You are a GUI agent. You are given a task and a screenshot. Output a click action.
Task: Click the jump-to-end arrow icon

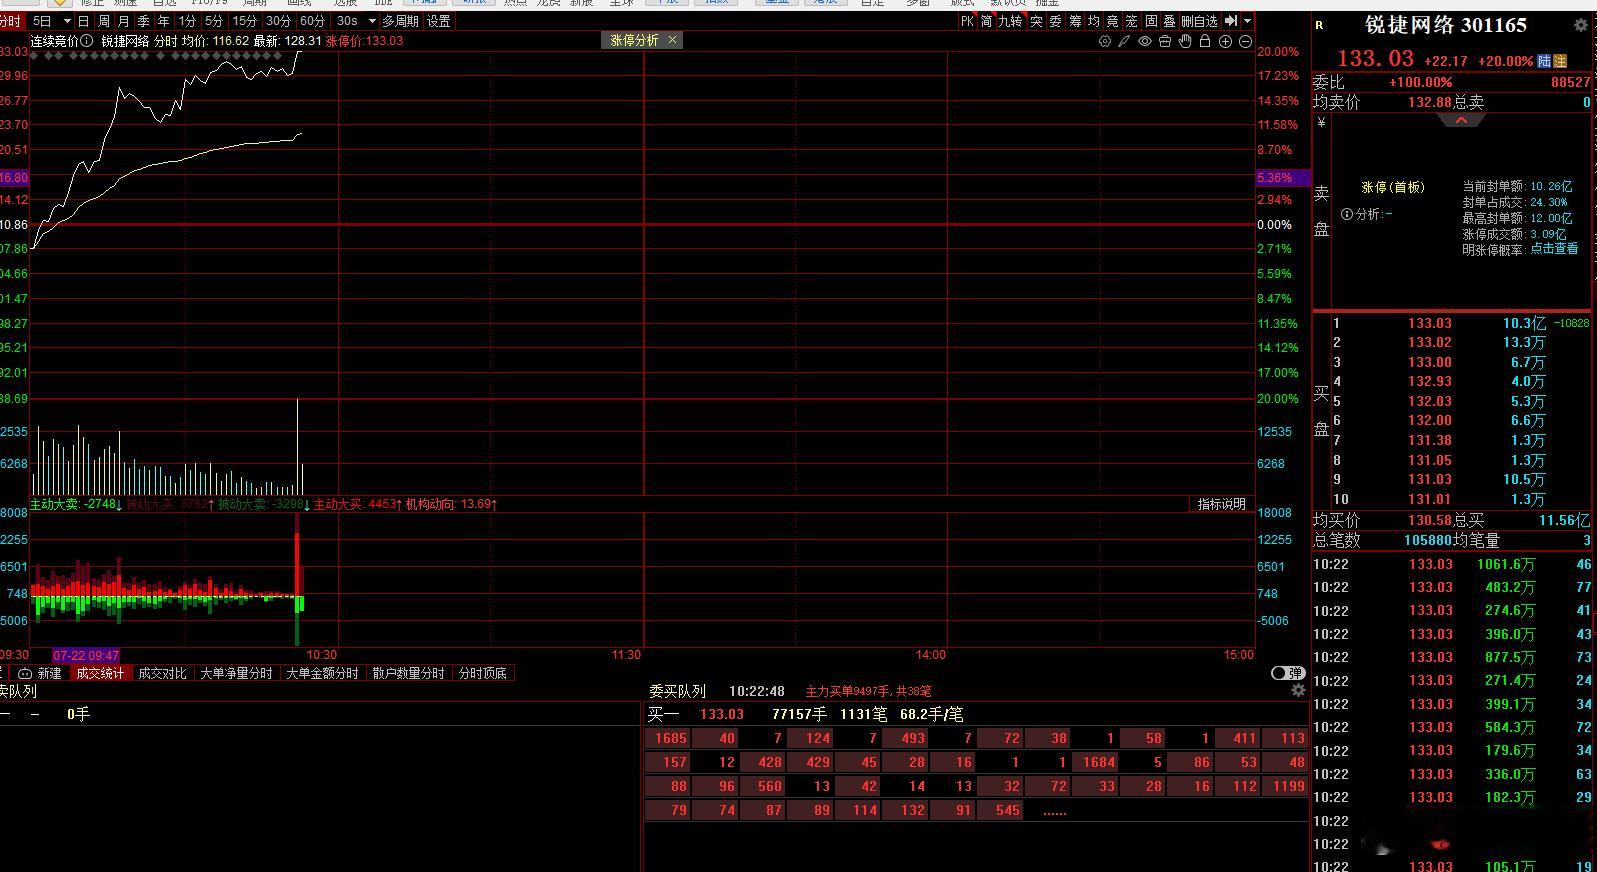click(x=1231, y=21)
